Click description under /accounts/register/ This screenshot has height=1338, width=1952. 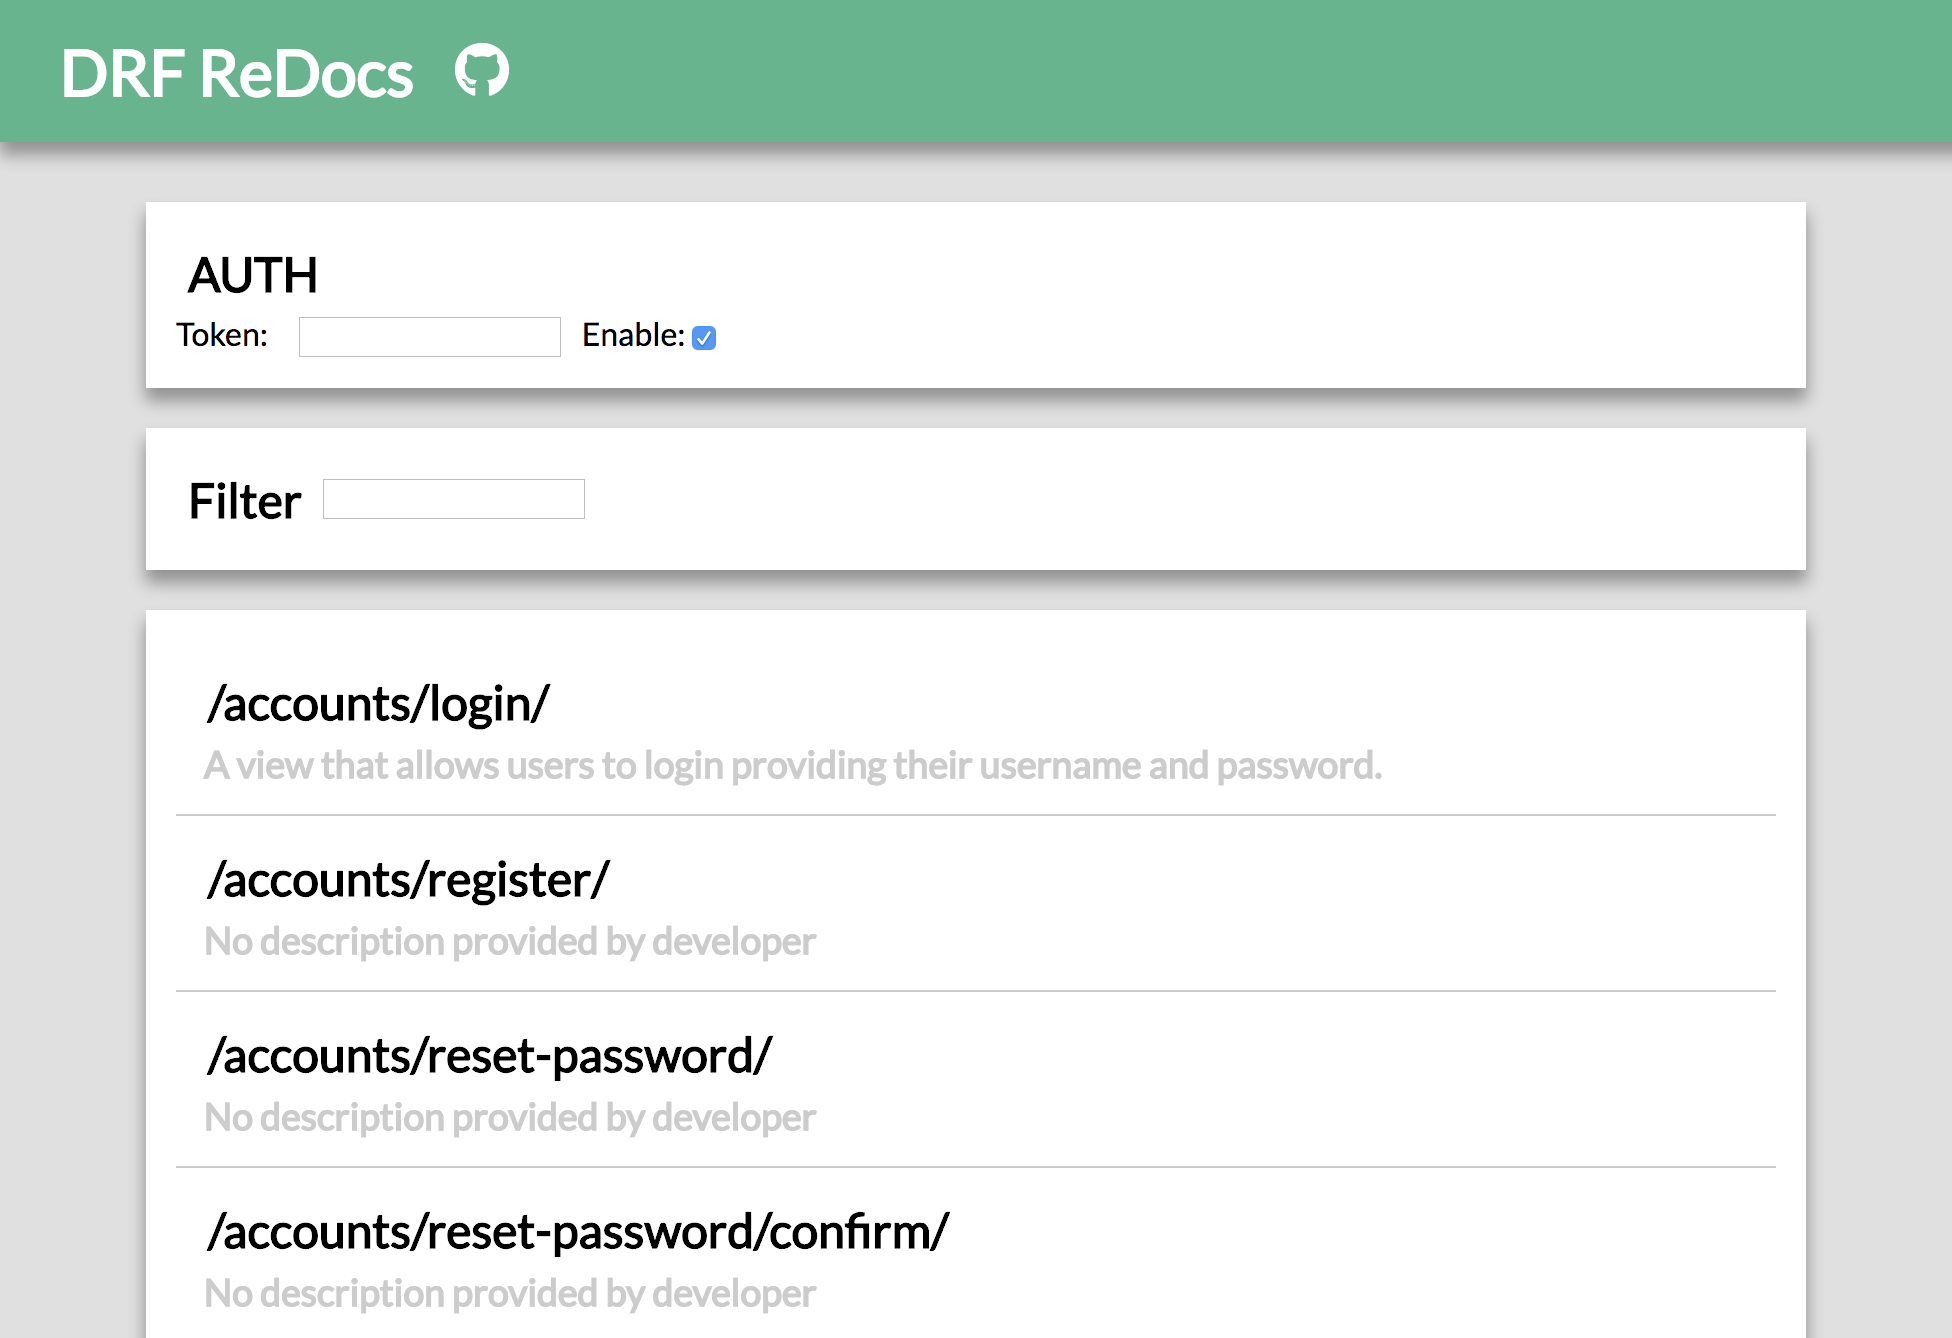click(x=510, y=942)
